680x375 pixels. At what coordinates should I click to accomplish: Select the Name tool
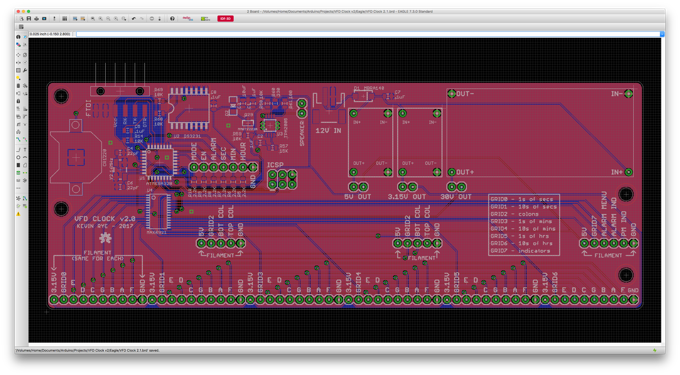[18, 109]
